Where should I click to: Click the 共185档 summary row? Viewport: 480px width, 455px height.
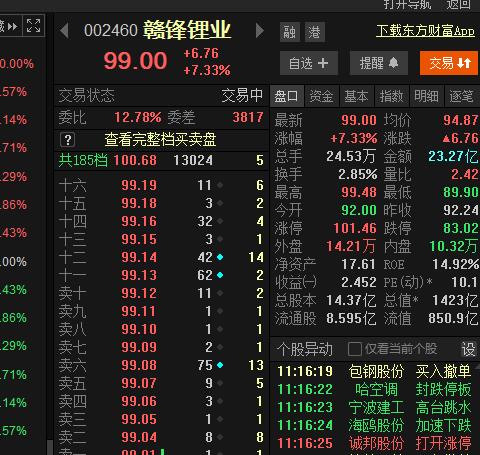click(161, 160)
